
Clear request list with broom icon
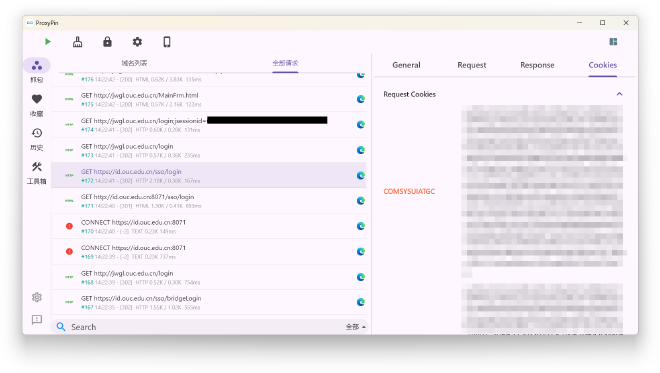point(77,42)
